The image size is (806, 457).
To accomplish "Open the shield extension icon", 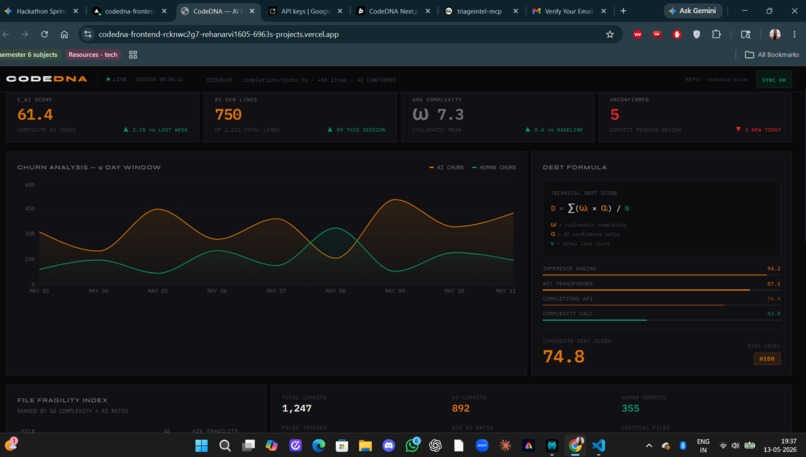I will coord(697,34).
